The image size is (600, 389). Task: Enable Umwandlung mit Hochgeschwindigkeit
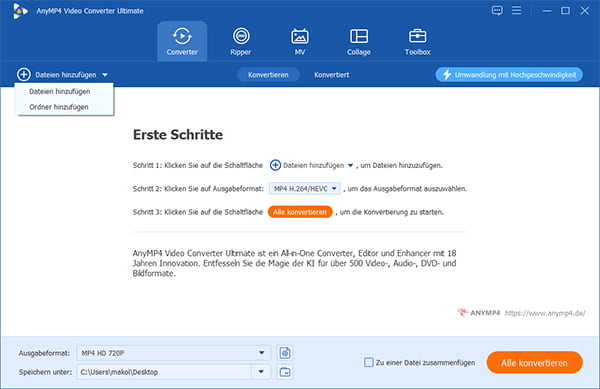tap(509, 75)
